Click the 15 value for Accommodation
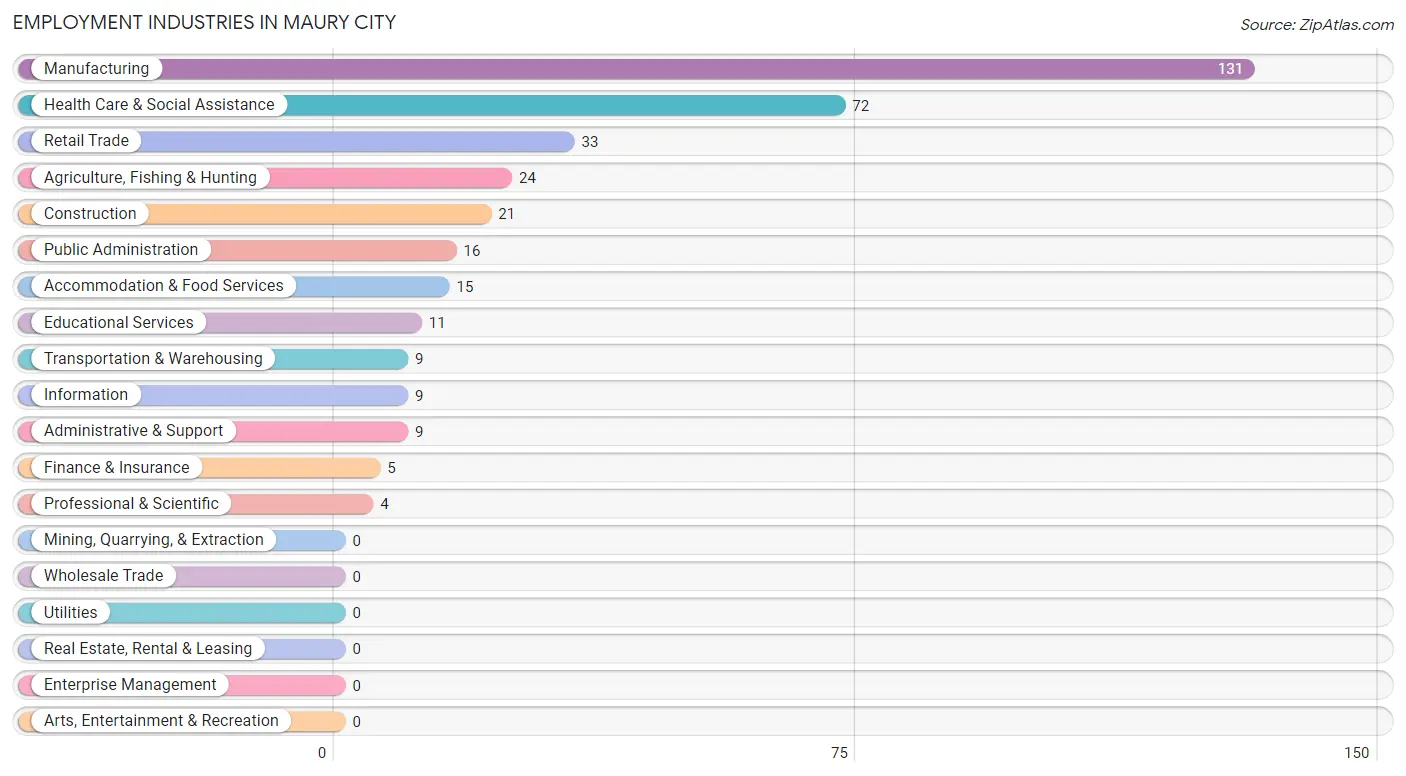This screenshot has width=1406, height=776. click(x=465, y=287)
